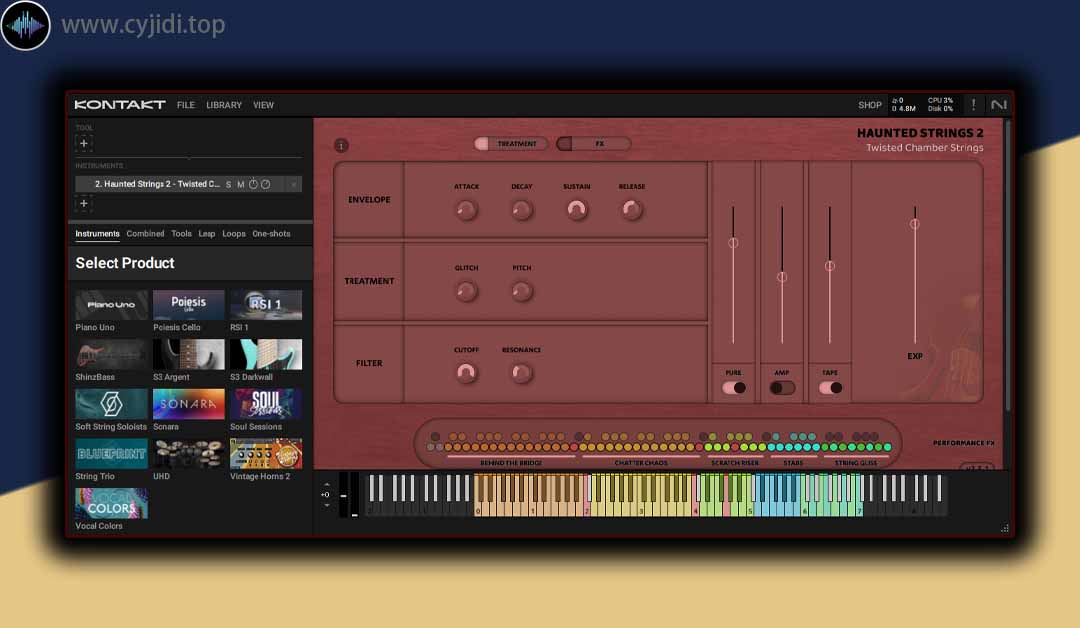Viewport: 1080px width, 628px height.
Task: Open the VIEW menu
Action: 263,105
